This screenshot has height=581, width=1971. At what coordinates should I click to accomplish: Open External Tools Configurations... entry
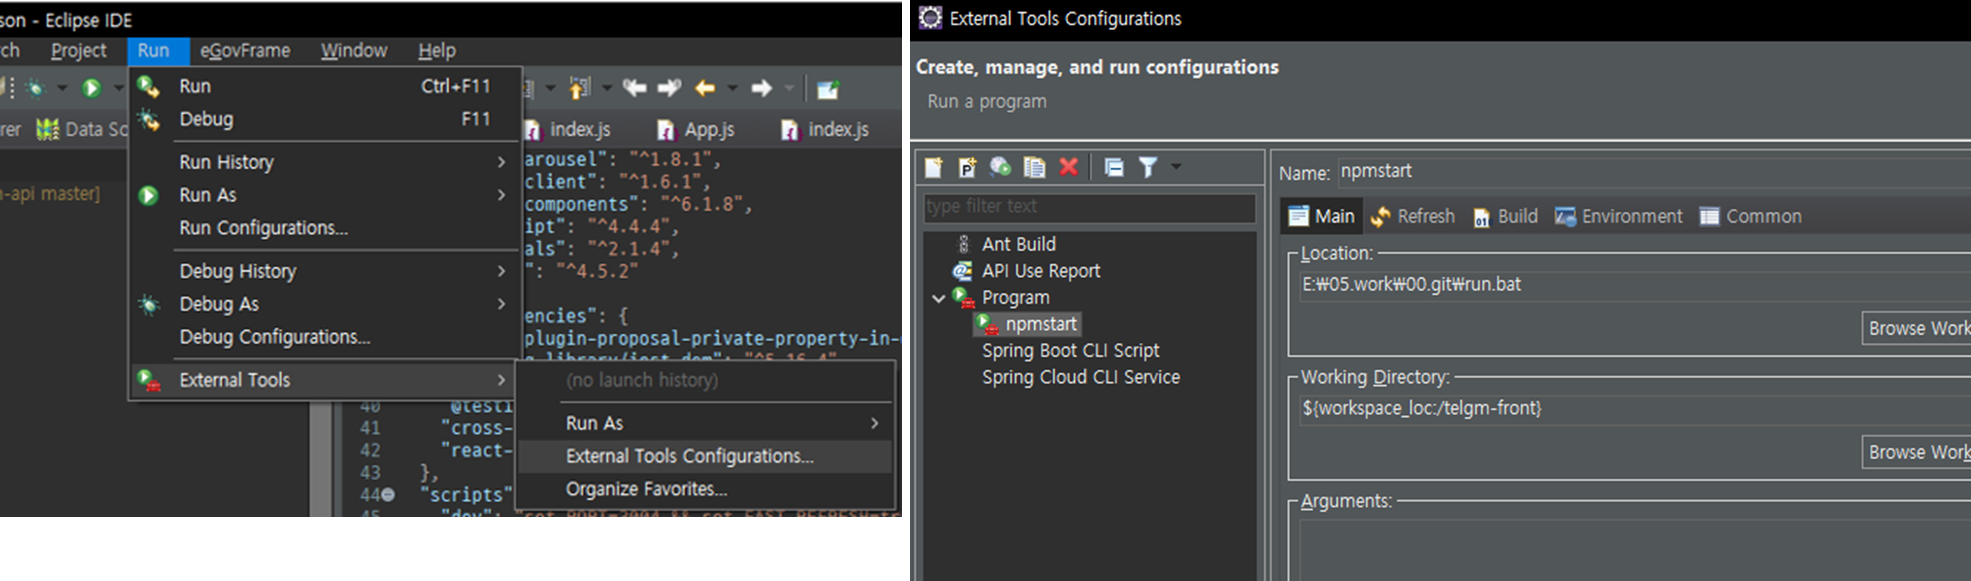coord(706,456)
